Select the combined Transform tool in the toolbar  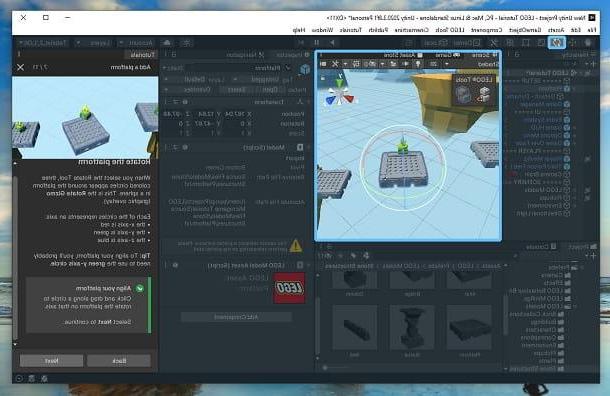pos(510,42)
